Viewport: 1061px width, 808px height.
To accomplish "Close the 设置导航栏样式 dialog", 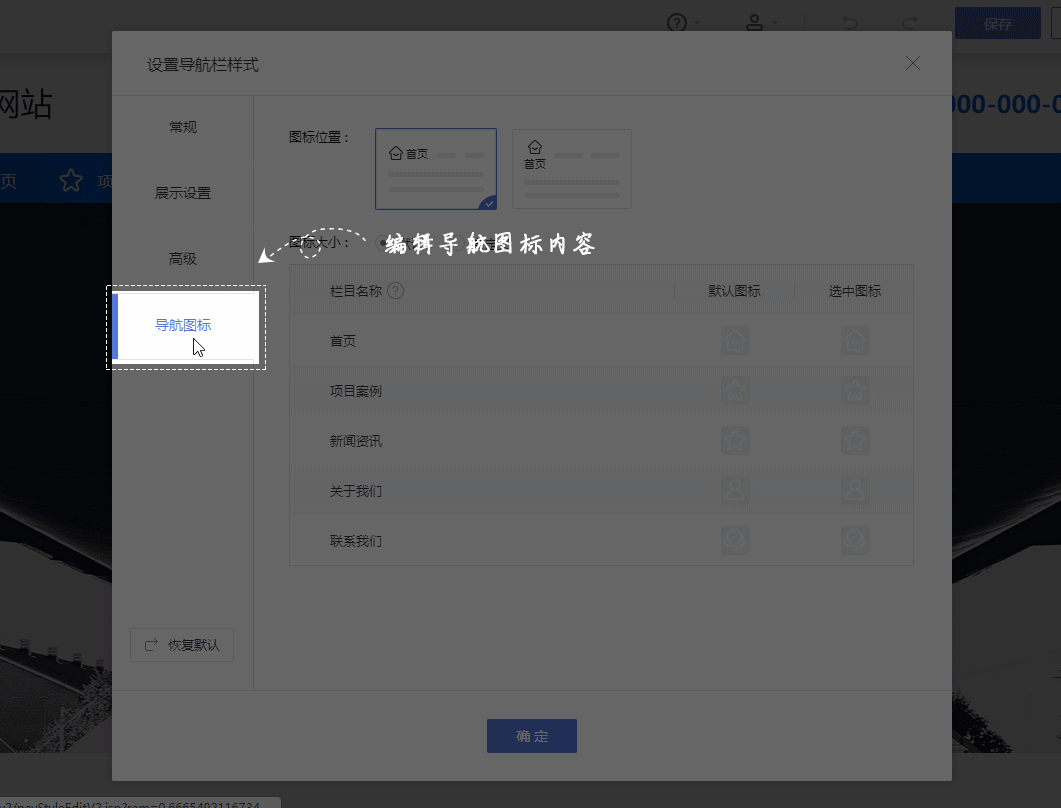I will [912, 64].
